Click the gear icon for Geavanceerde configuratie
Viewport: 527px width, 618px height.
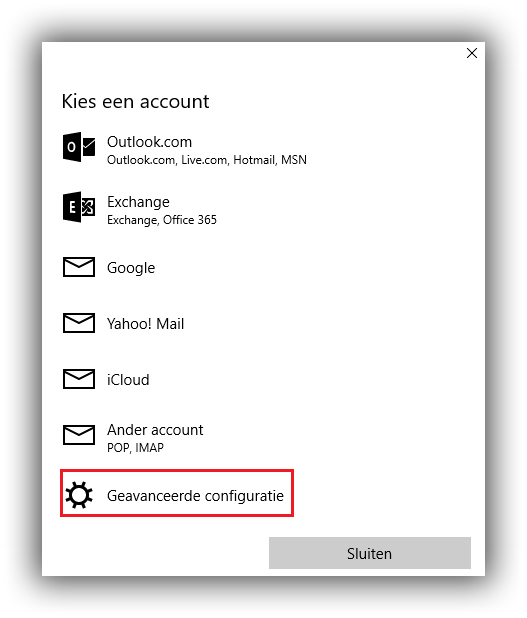point(79,495)
